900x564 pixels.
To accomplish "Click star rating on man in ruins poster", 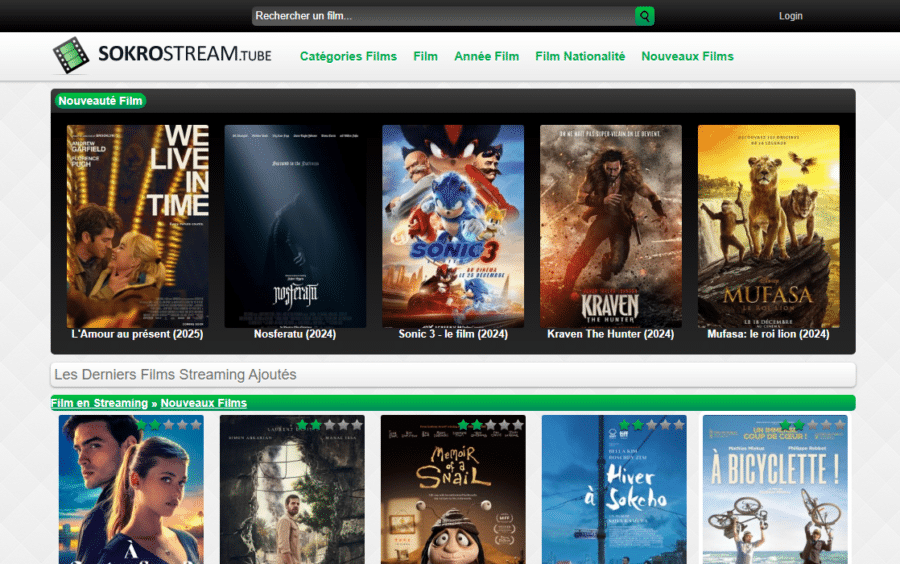I will point(329,425).
